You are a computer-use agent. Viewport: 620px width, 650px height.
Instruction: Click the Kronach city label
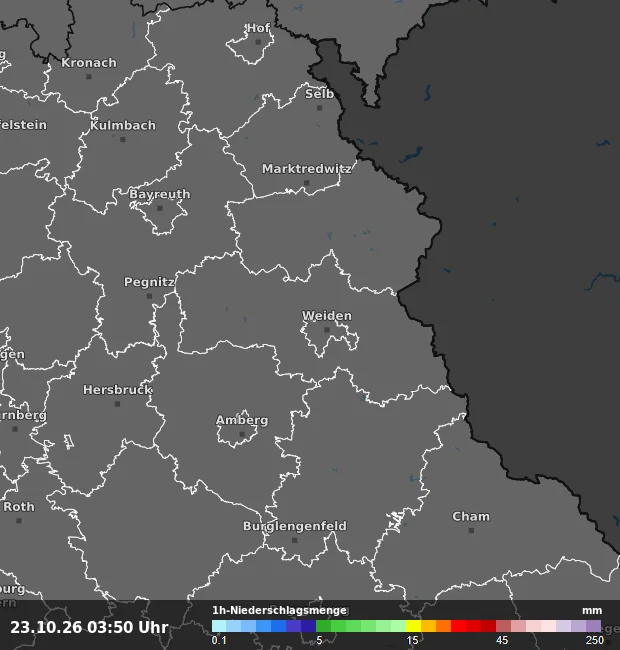[x=89, y=63]
